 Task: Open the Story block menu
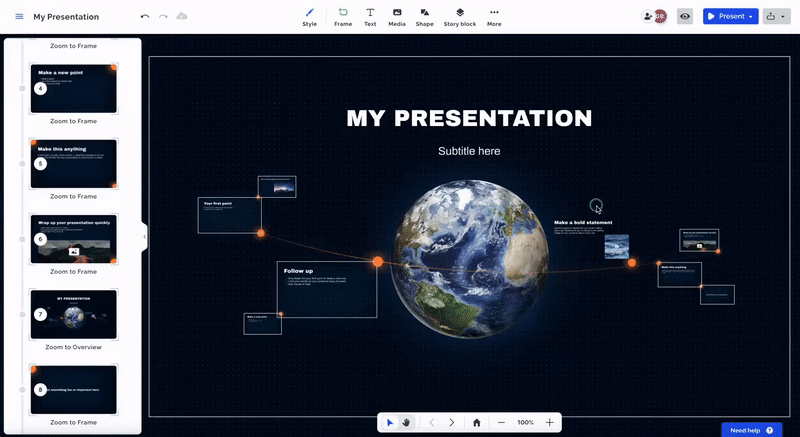point(460,17)
